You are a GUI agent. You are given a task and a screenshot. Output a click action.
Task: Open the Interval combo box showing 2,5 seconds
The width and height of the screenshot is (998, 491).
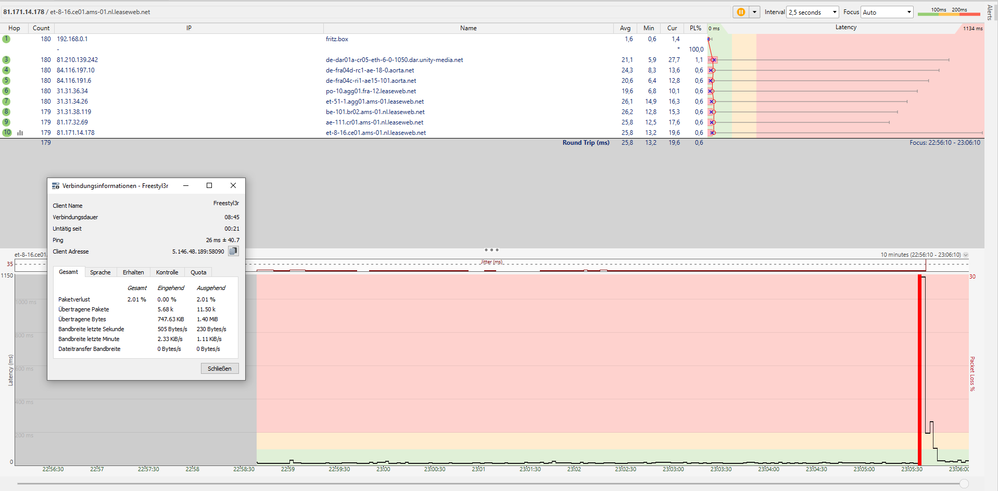[x=813, y=12]
